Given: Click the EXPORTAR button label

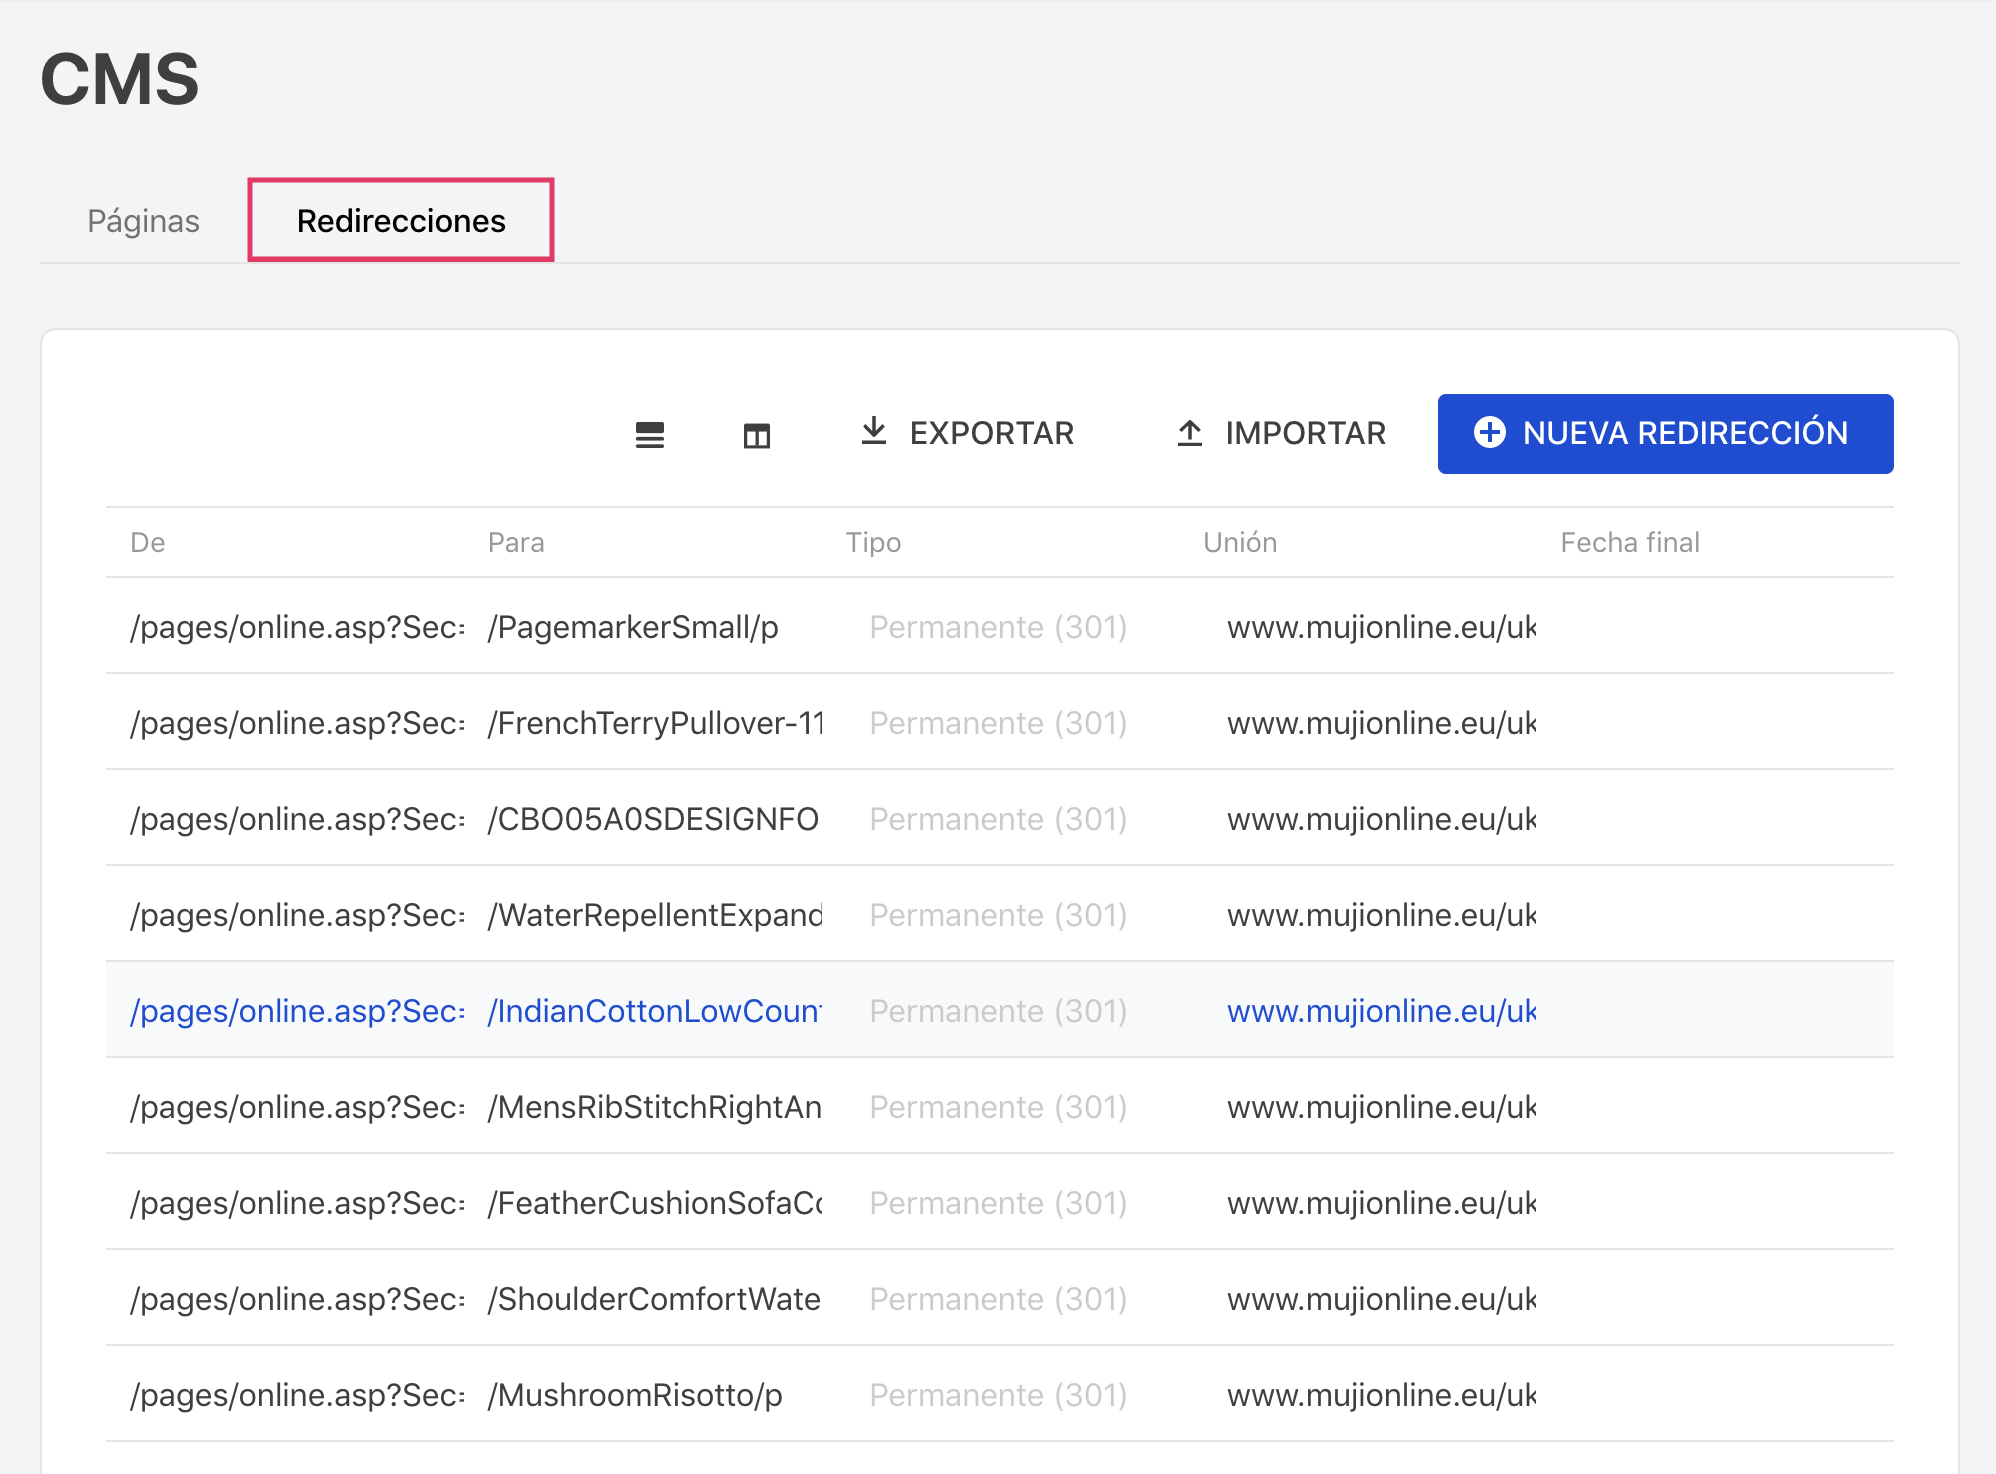Looking at the screenshot, I should (x=991, y=433).
